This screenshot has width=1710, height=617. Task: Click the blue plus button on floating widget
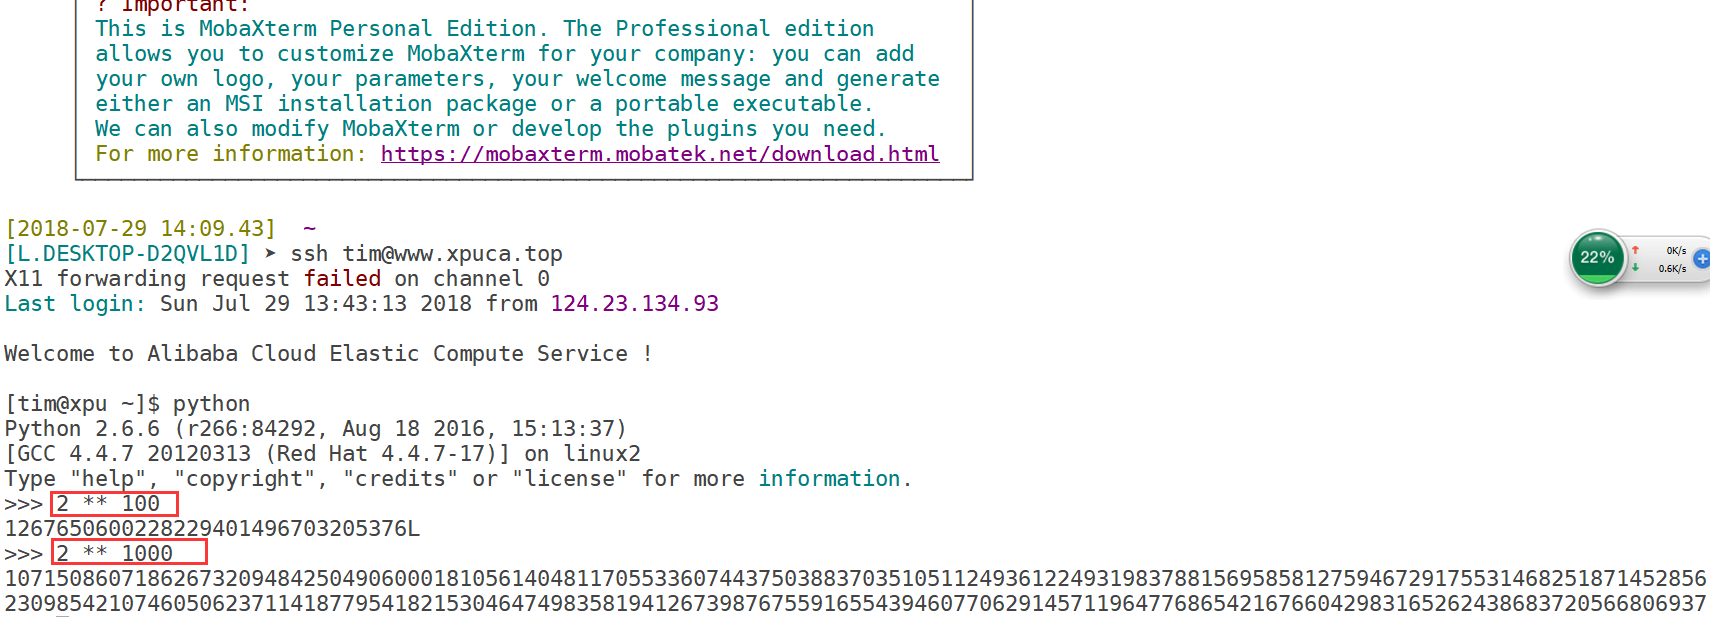pos(1702,258)
